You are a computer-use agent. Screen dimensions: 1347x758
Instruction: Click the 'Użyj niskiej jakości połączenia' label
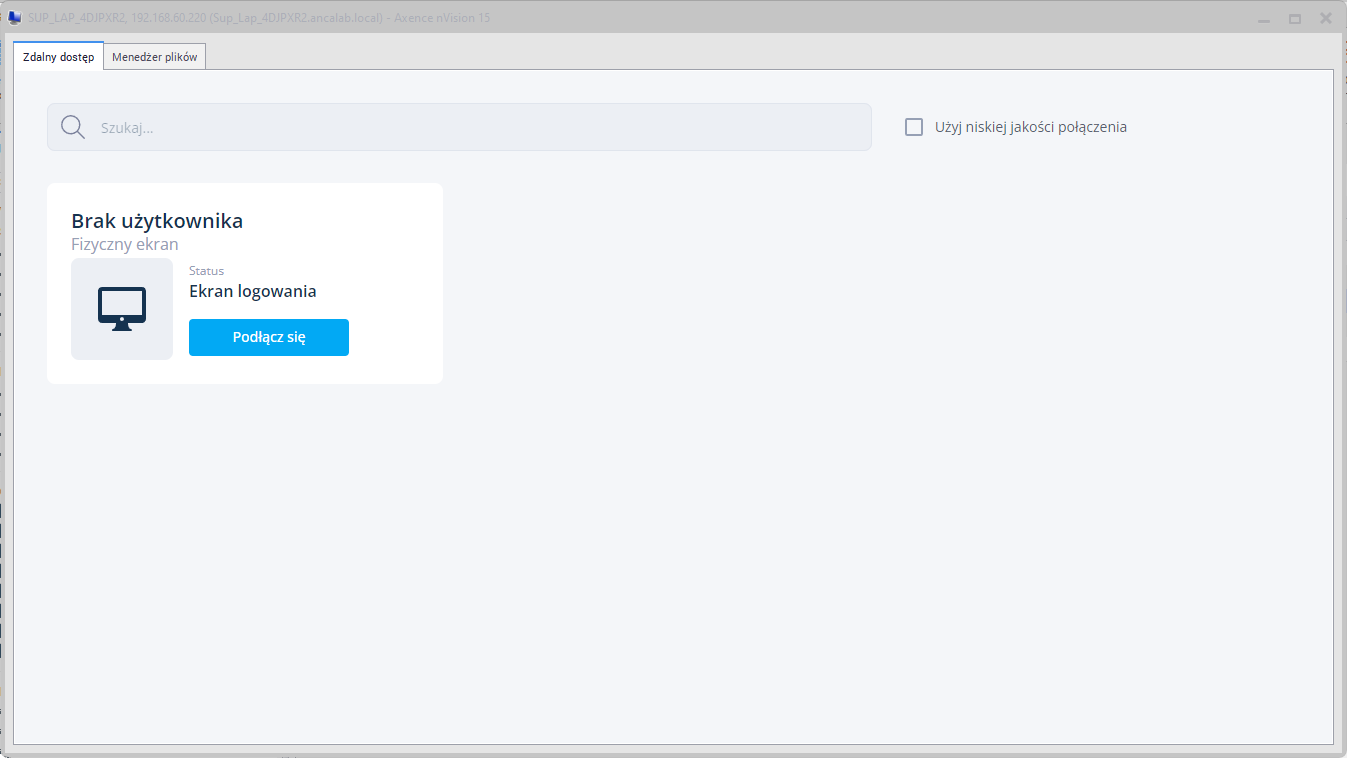(x=1030, y=127)
